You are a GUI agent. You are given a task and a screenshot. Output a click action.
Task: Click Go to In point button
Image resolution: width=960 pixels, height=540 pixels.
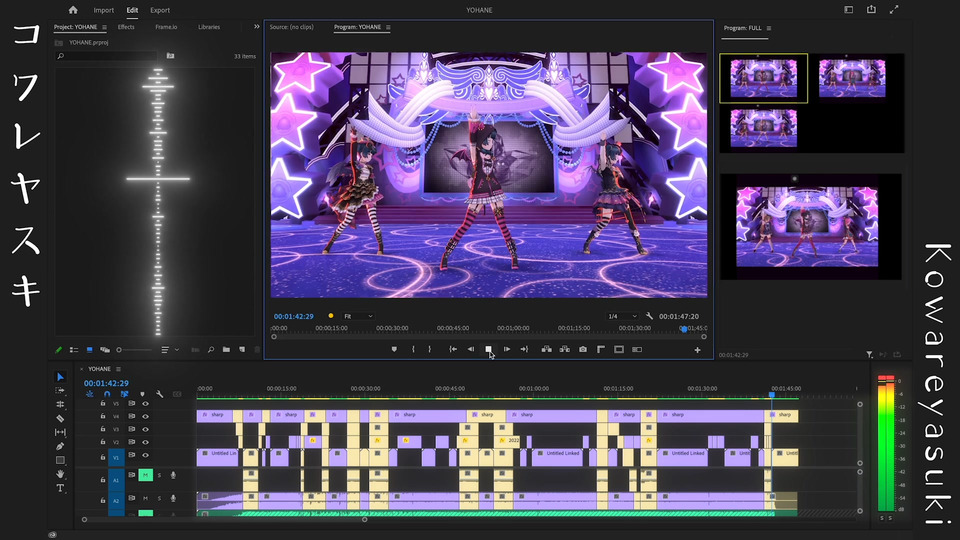[453, 349]
